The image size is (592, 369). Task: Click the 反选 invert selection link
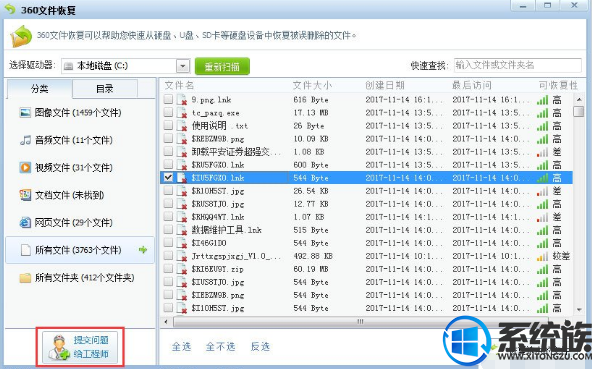[x=260, y=347]
